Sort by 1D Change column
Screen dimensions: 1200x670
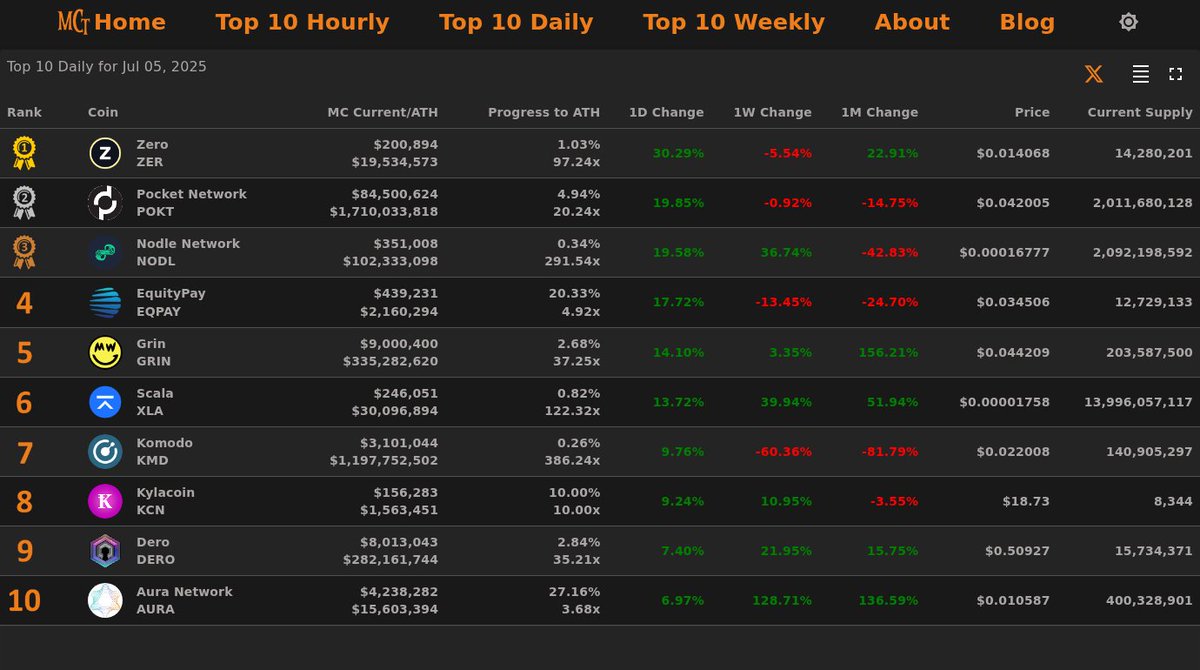tap(666, 112)
